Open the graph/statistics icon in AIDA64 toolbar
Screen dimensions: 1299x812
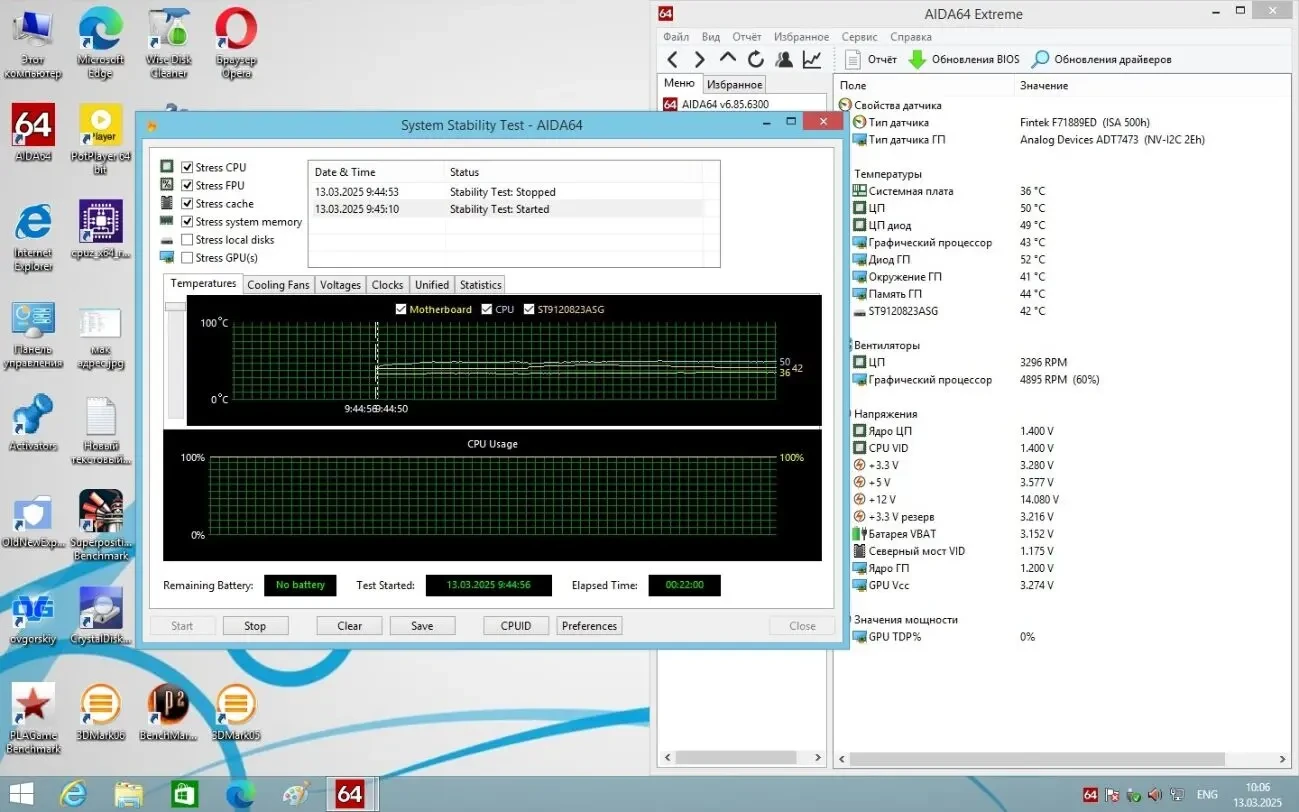(812, 58)
